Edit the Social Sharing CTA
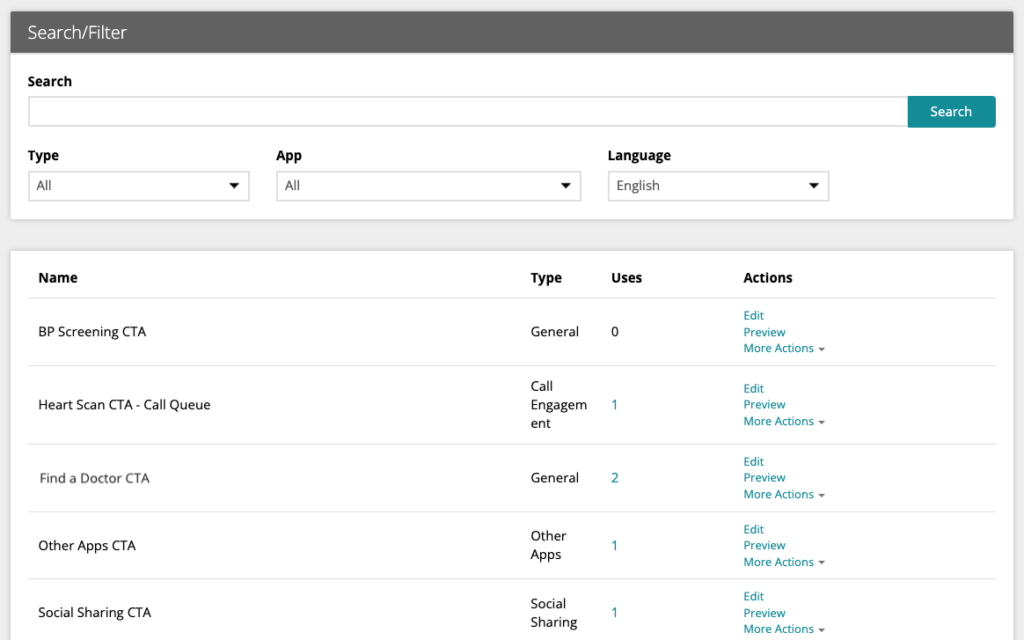 753,596
